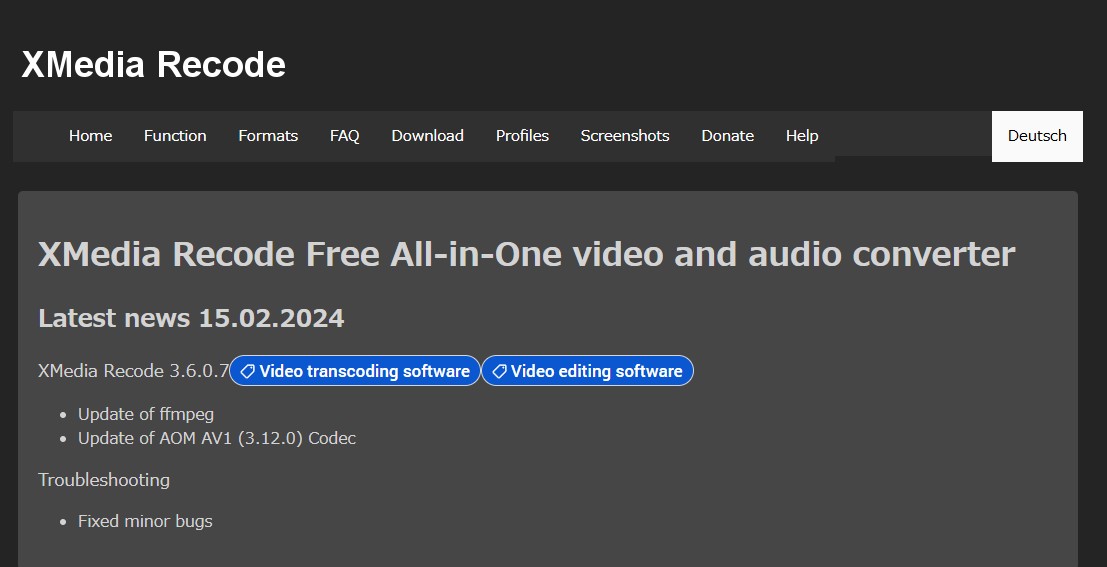The width and height of the screenshot is (1107, 567).
Task: Click the Update of ffmpeg list item
Action: tap(145, 414)
